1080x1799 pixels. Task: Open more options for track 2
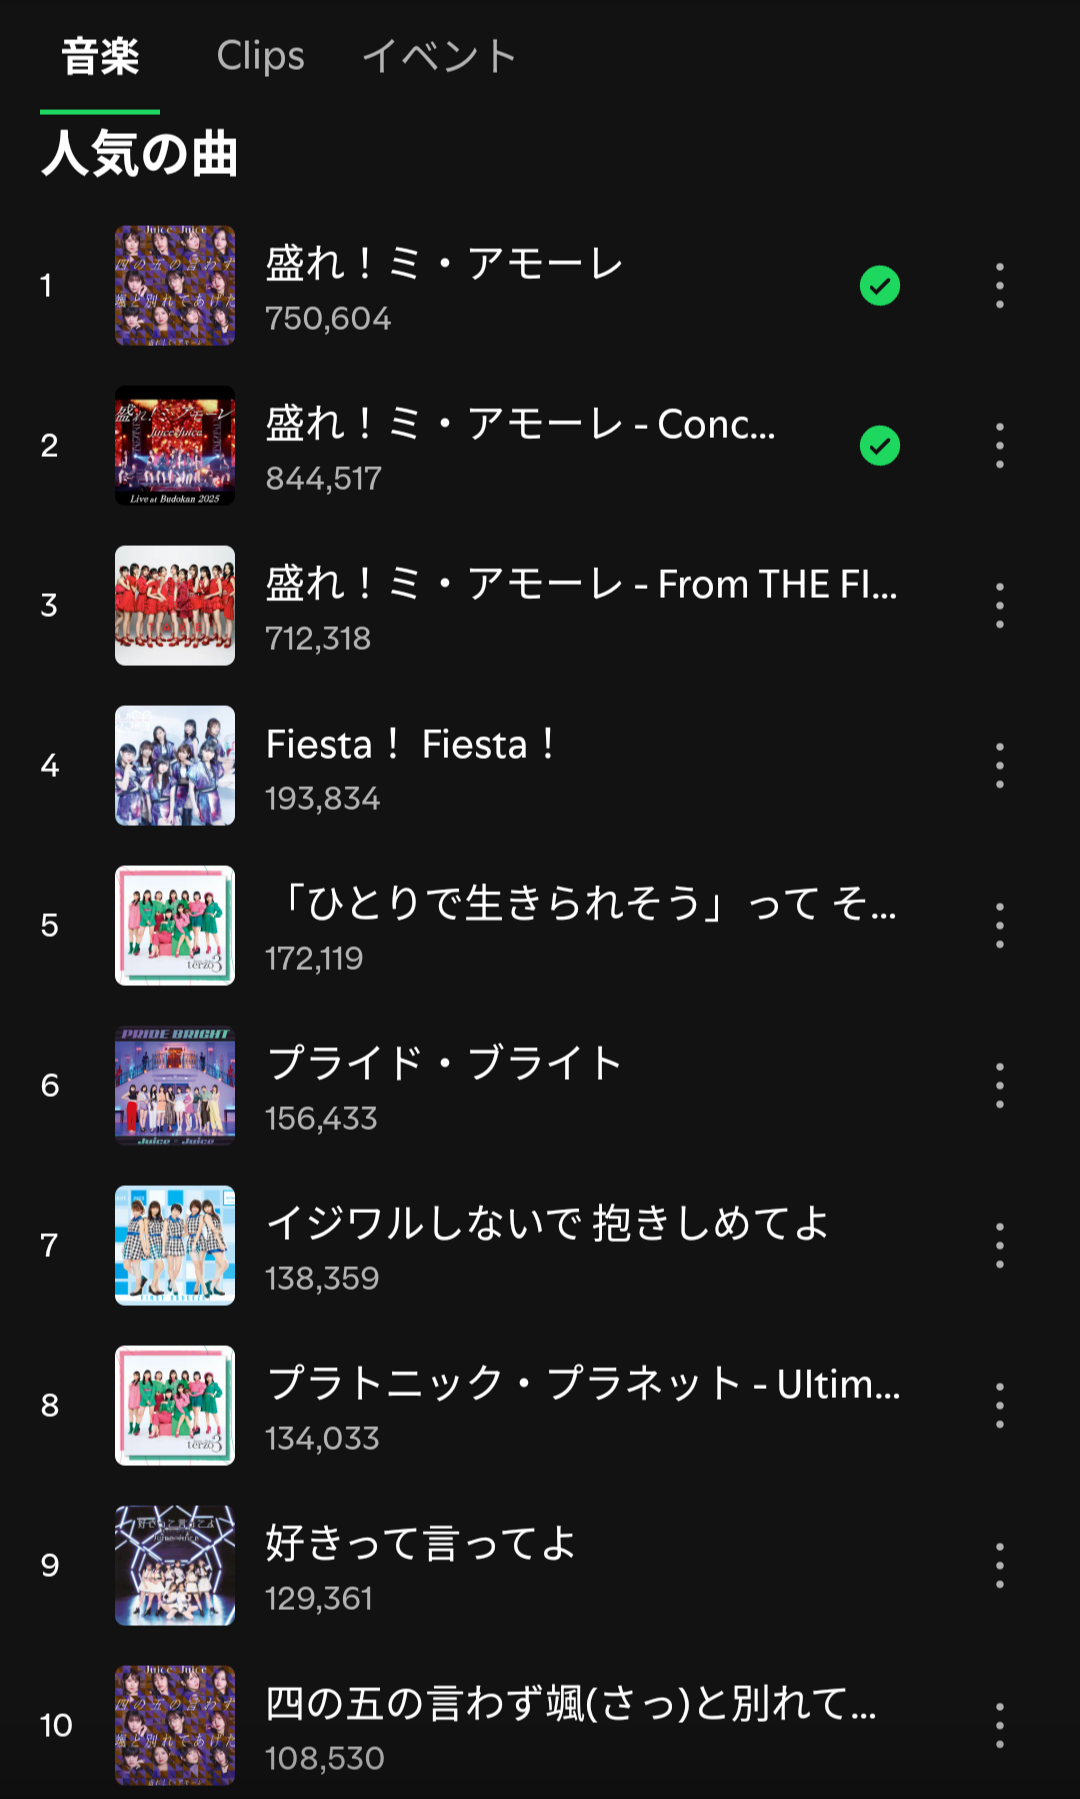999,445
